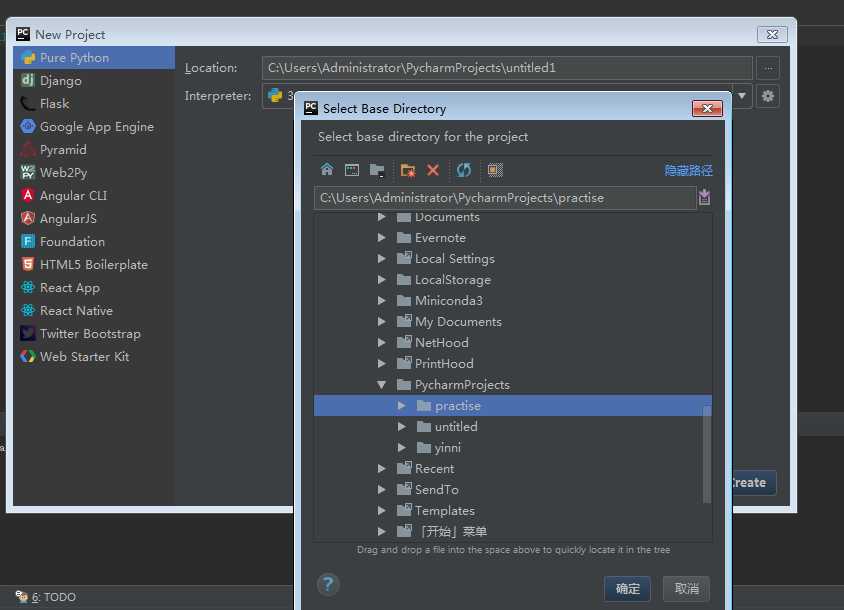Image resolution: width=844 pixels, height=610 pixels.
Task: Collapse the PycharmProjects folder
Action: click(382, 384)
